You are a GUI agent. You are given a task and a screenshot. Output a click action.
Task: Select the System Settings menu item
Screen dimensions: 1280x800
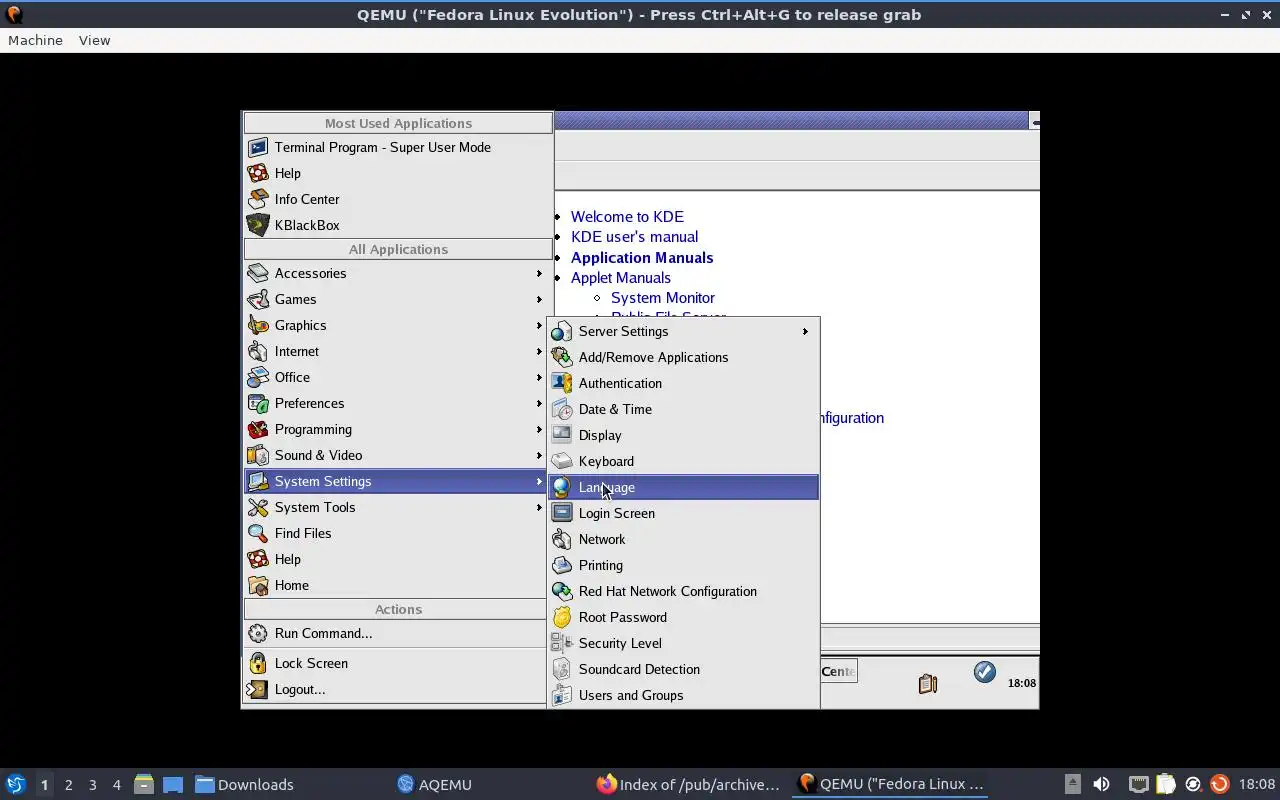tap(397, 481)
